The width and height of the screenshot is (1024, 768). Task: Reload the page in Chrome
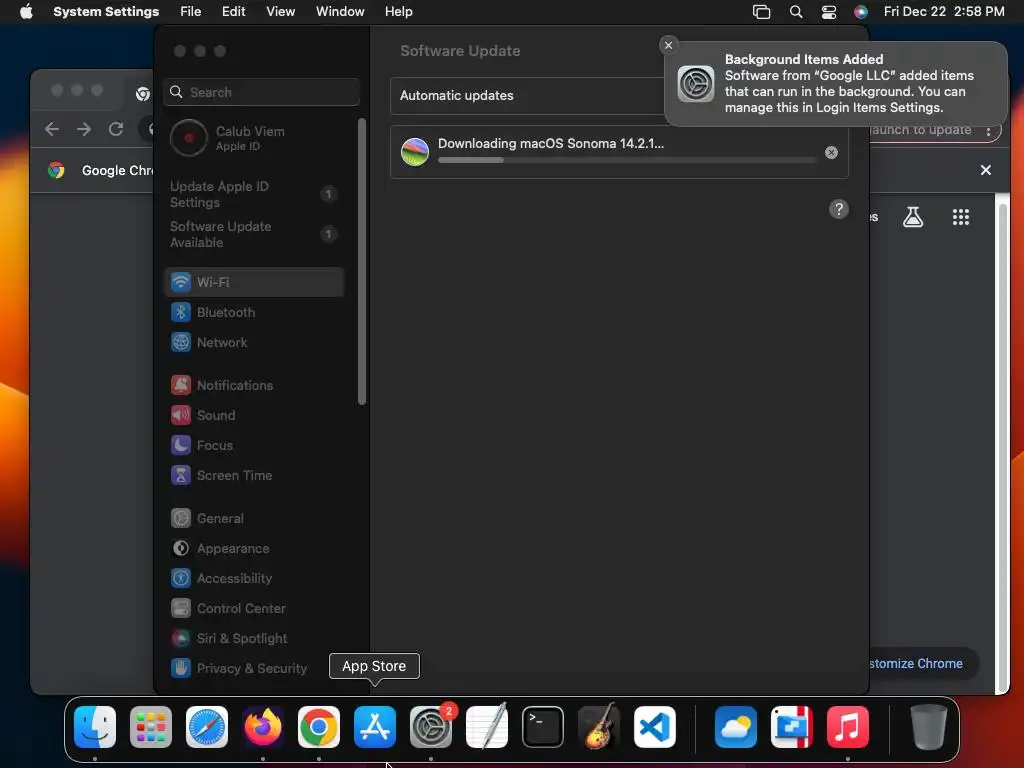[x=116, y=129]
